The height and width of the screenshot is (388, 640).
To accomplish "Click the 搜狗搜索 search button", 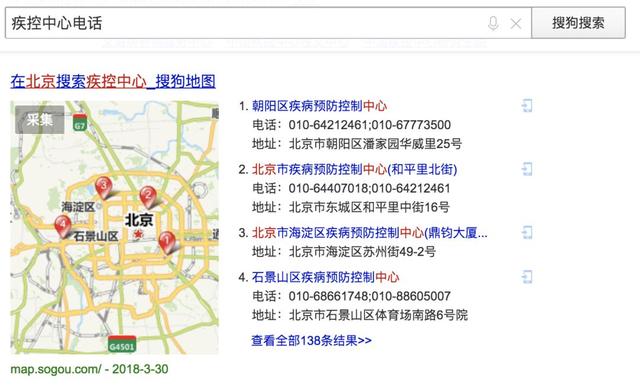I will 578,23.
